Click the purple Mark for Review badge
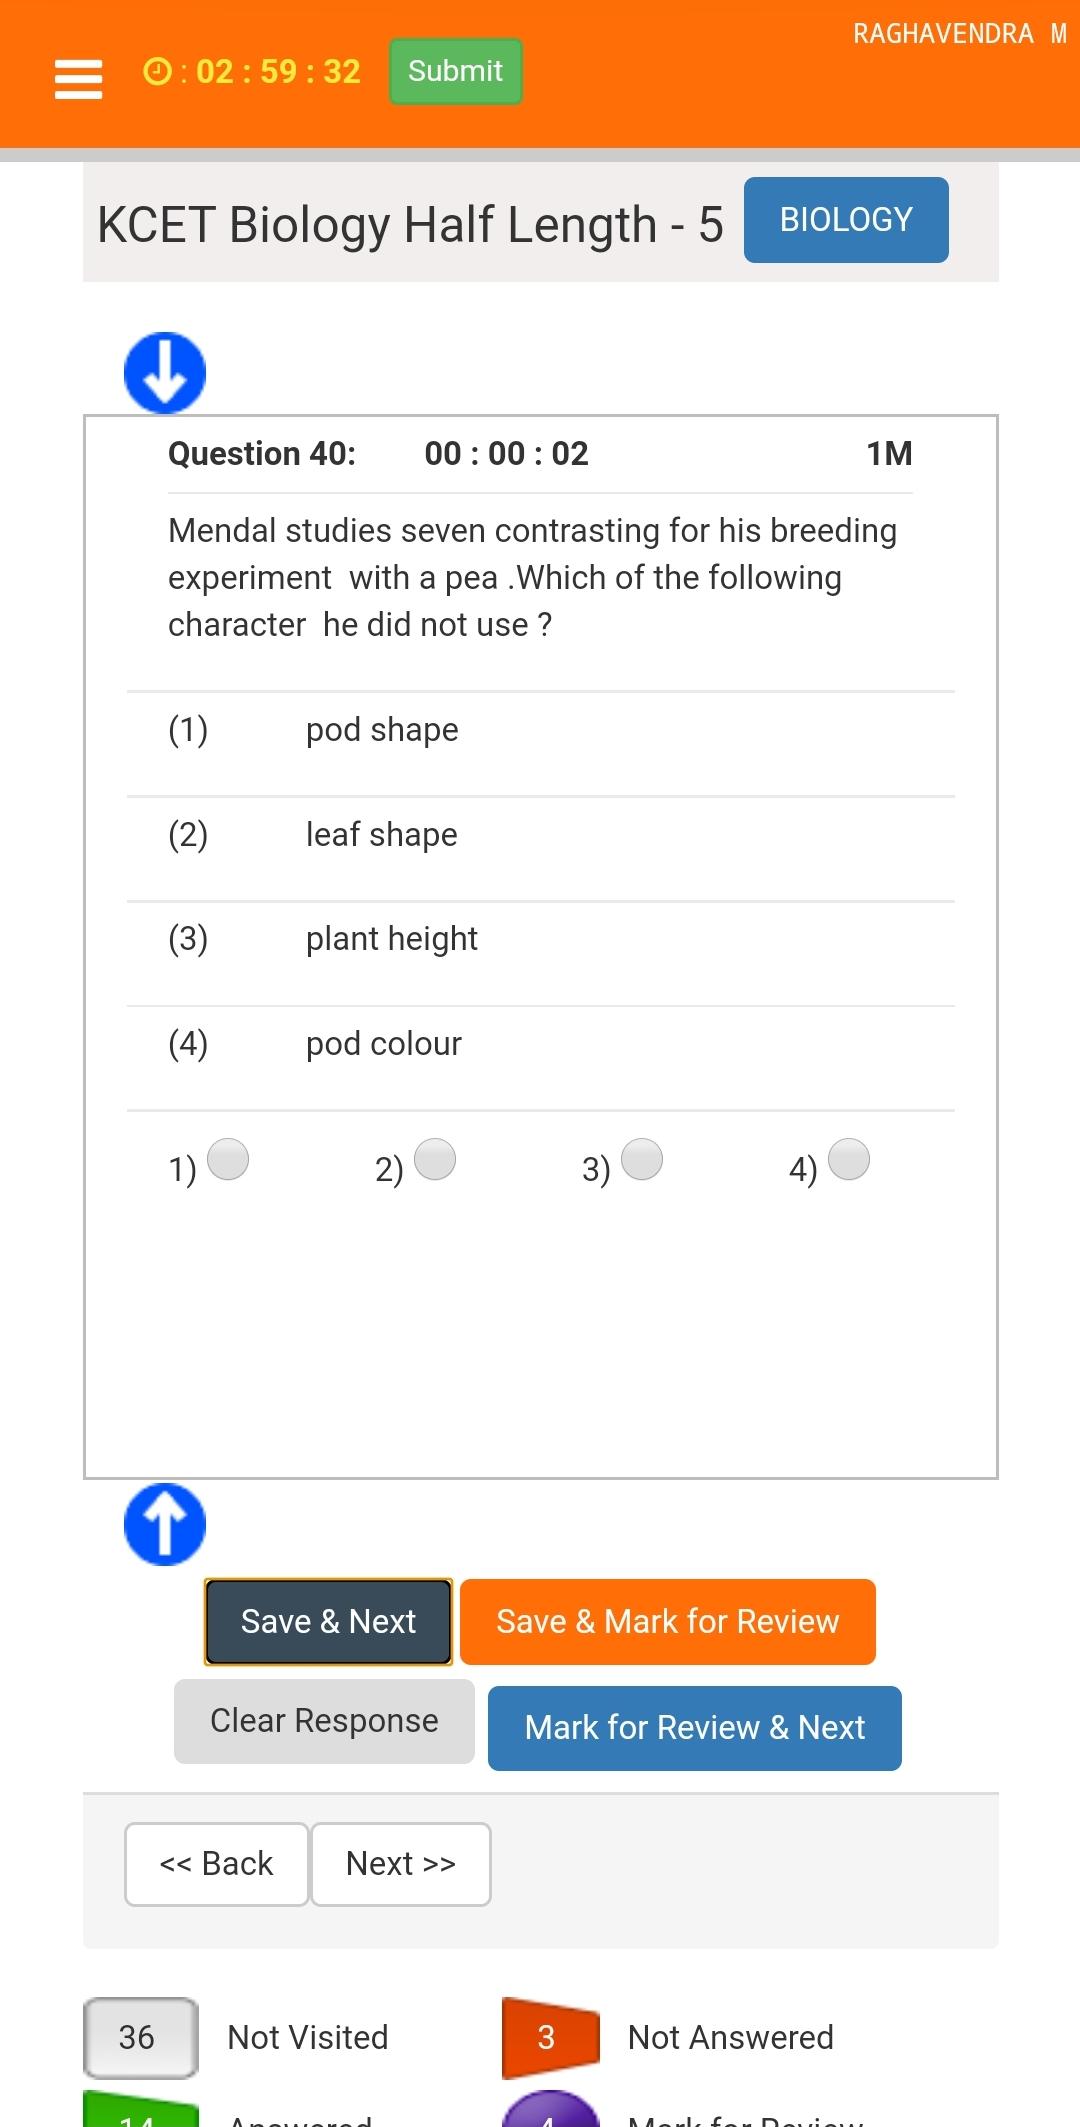Screen dimensions: 1080x2127 550,2110
